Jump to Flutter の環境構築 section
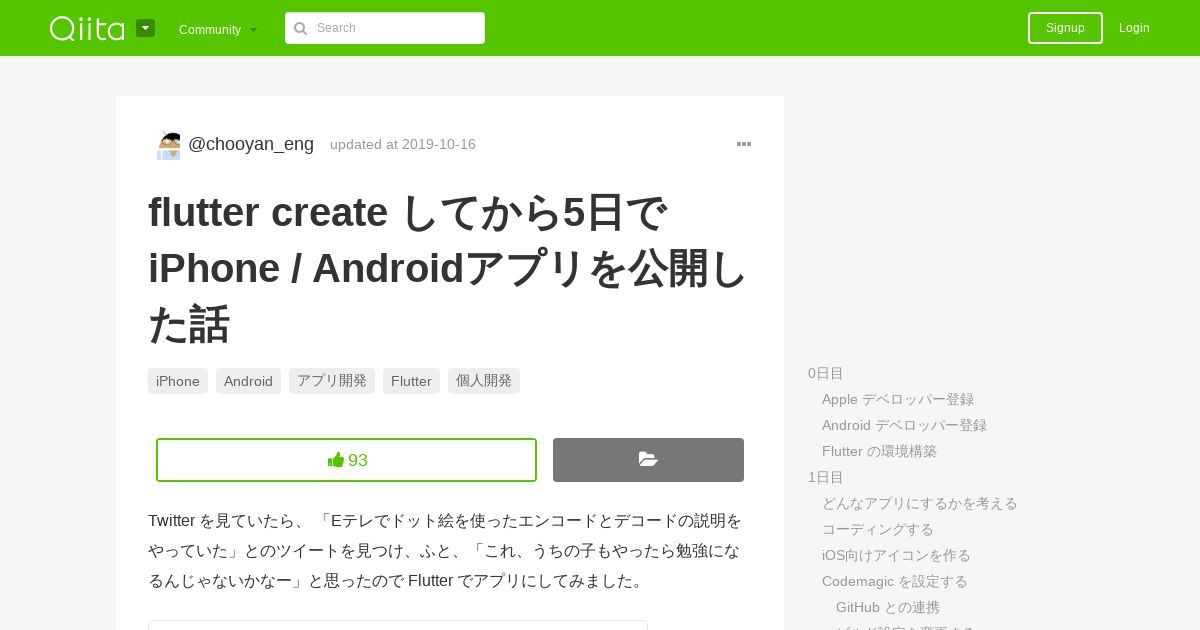The height and width of the screenshot is (630, 1200). tap(879, 451)
